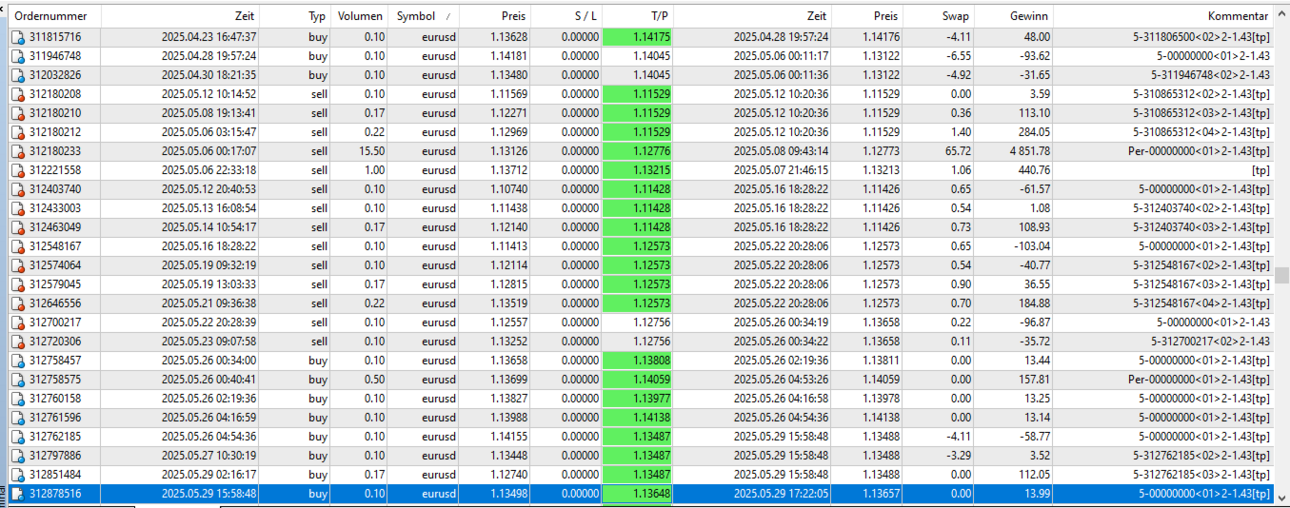Click the icon next to order 312180212

click(x=18, y=132)
